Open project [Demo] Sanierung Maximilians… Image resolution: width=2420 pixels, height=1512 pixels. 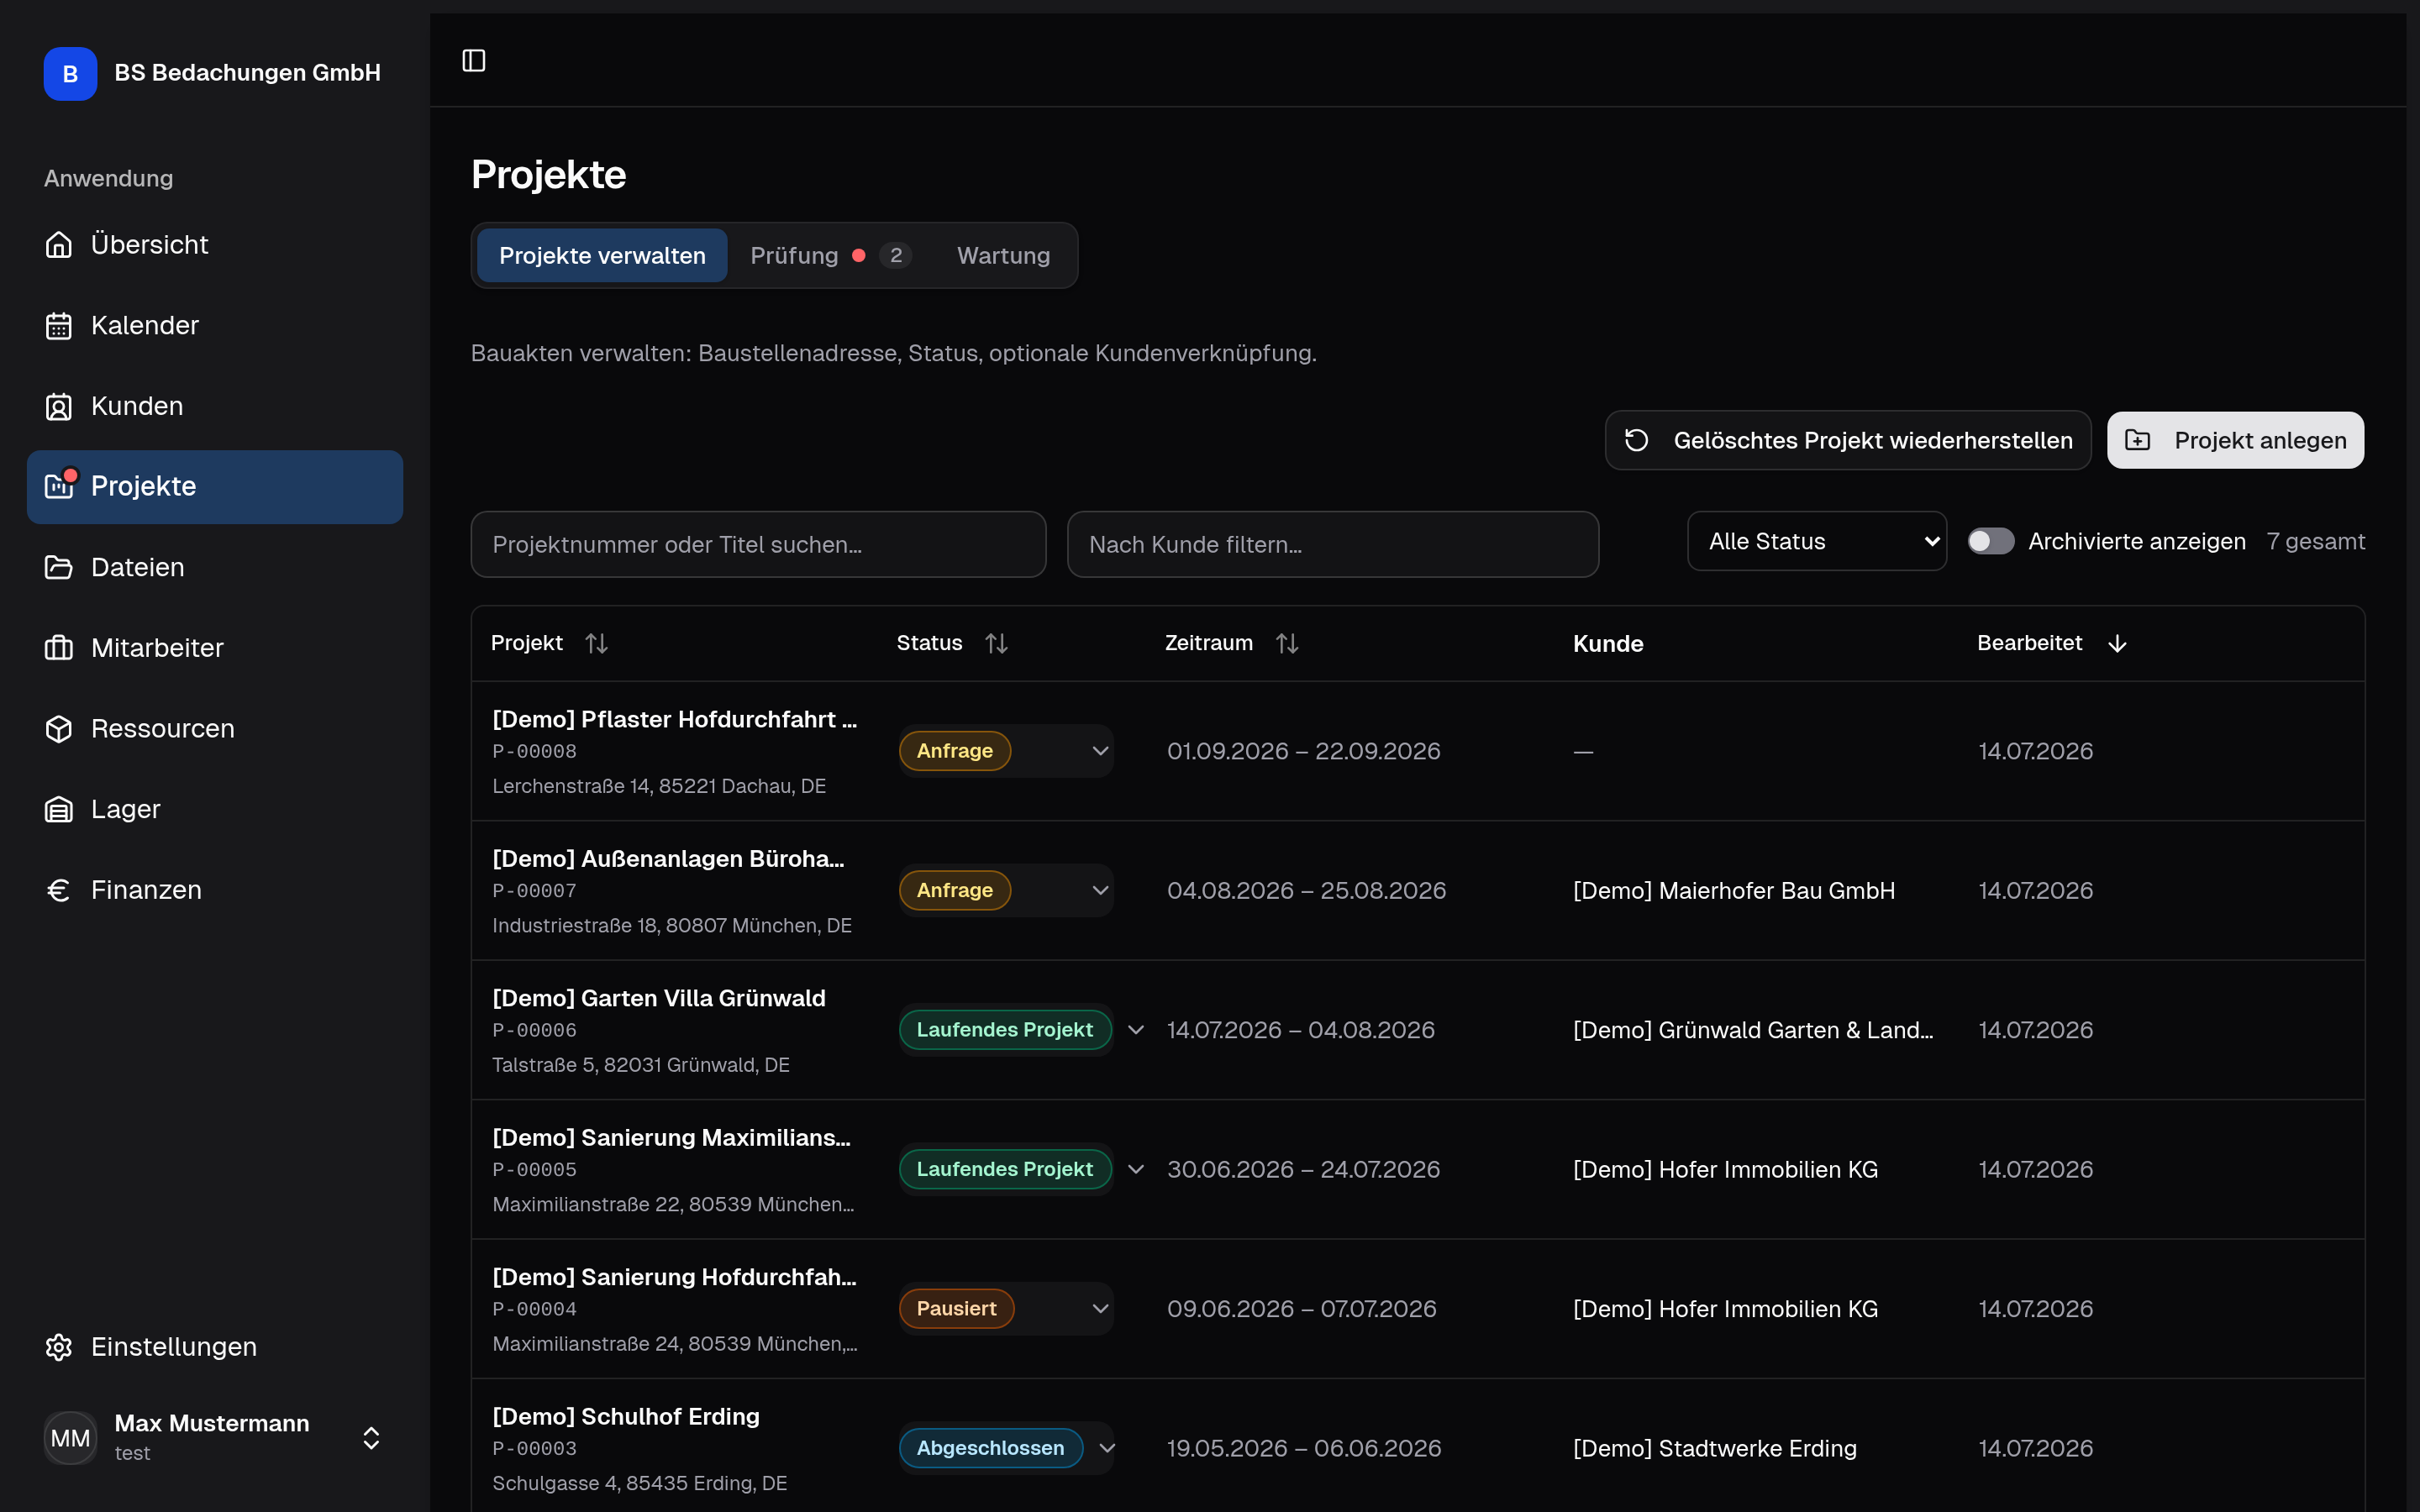click(x=672, y=1137)
